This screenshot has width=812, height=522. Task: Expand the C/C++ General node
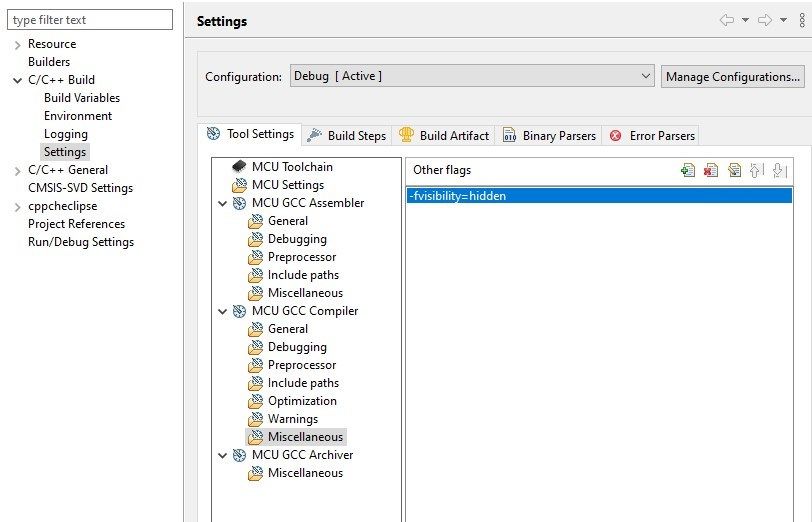[18, 170]
